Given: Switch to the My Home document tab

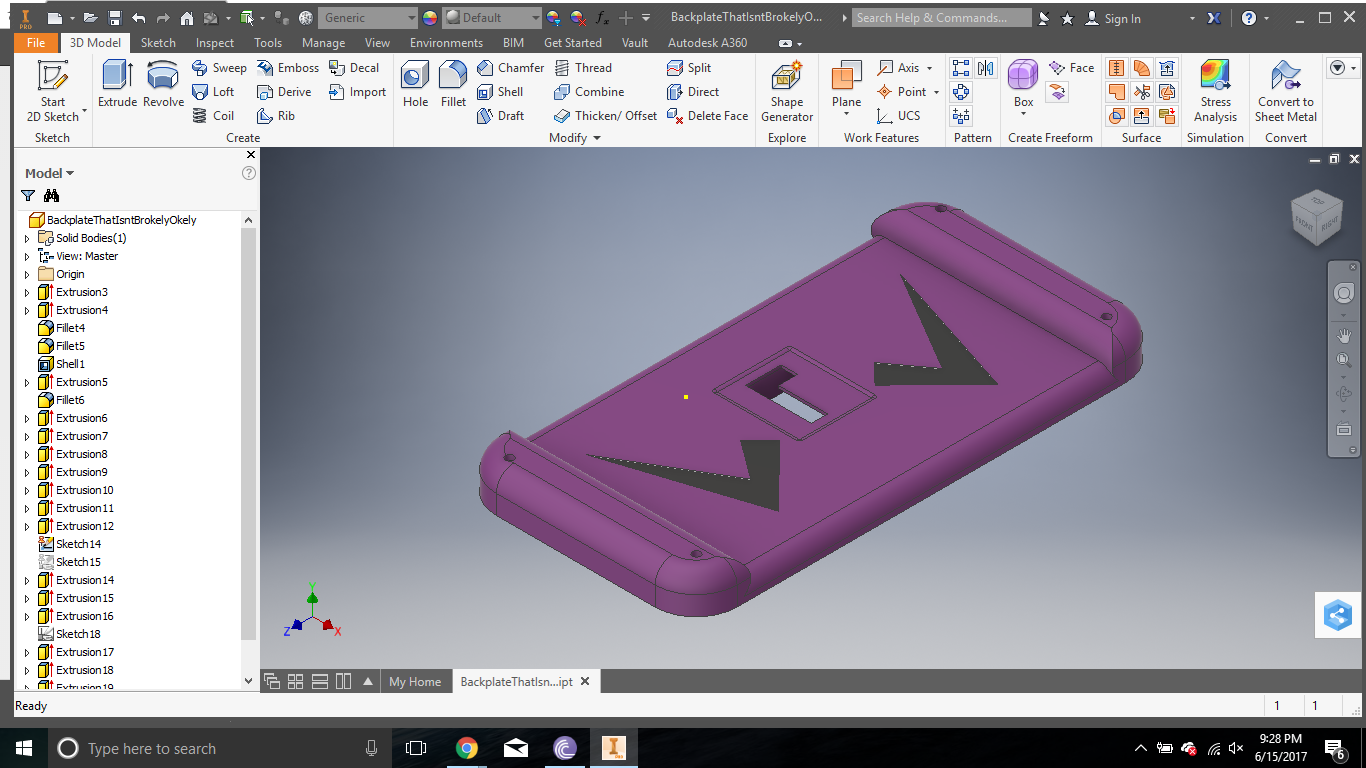Looking at the screenshot, I should pyautogui.click(x=415, y=682).
